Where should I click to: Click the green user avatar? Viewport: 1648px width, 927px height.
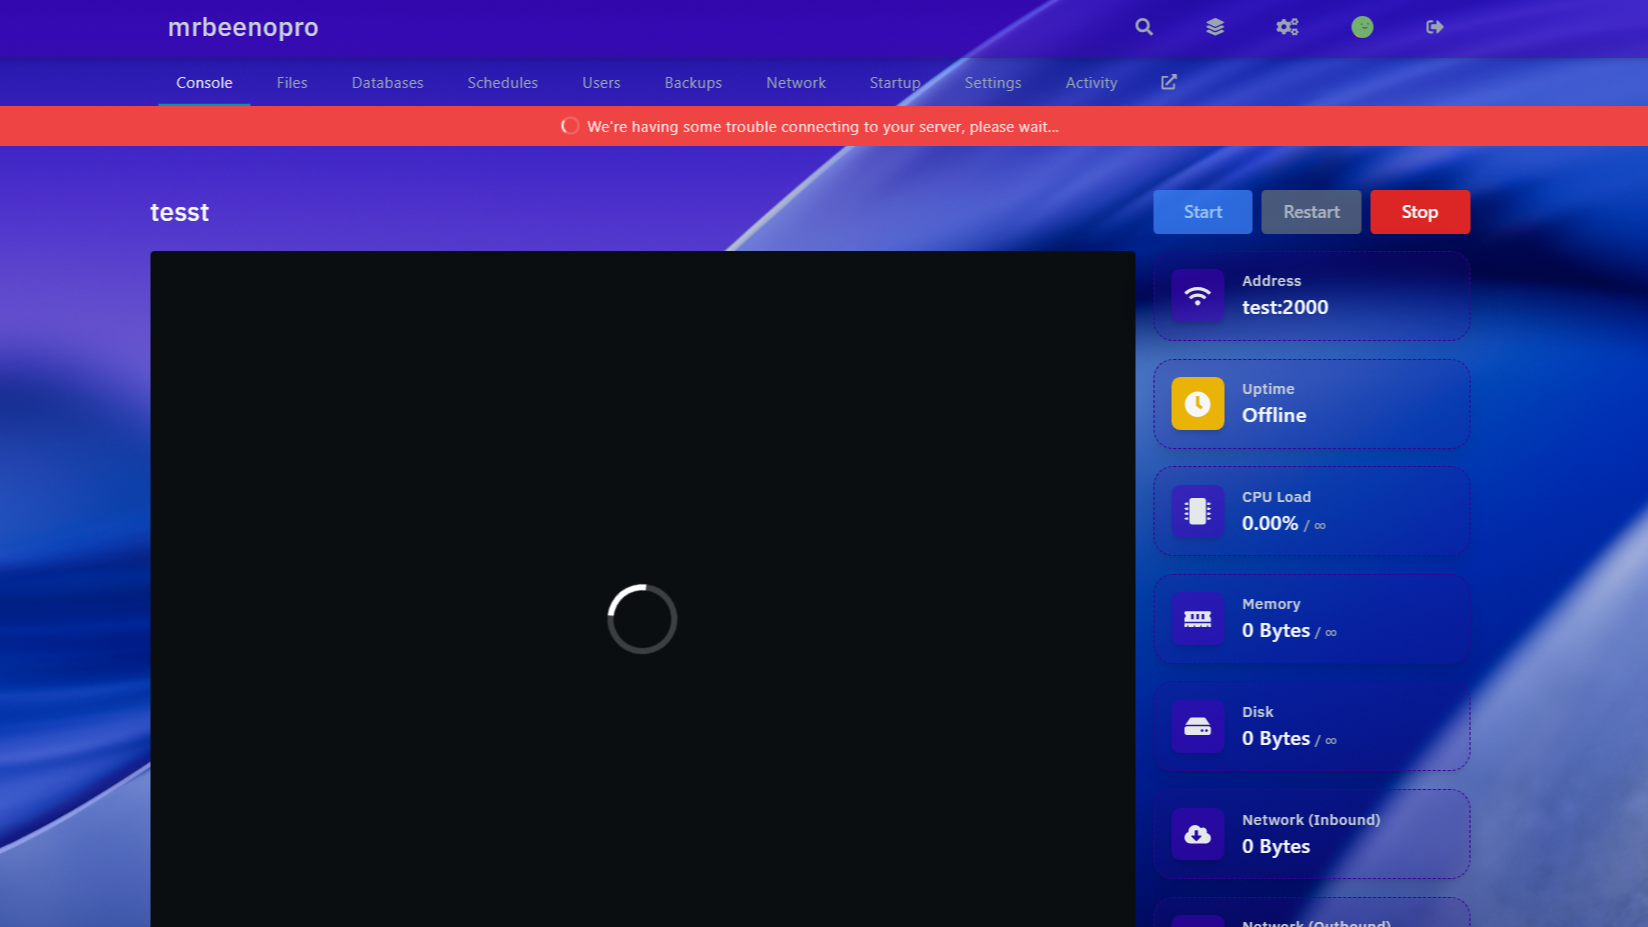1362,27
